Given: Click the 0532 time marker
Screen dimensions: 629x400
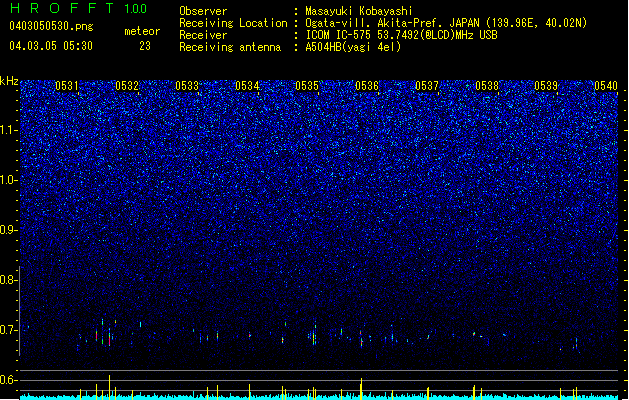Looking at the screenshot, I should pos(127,86).
